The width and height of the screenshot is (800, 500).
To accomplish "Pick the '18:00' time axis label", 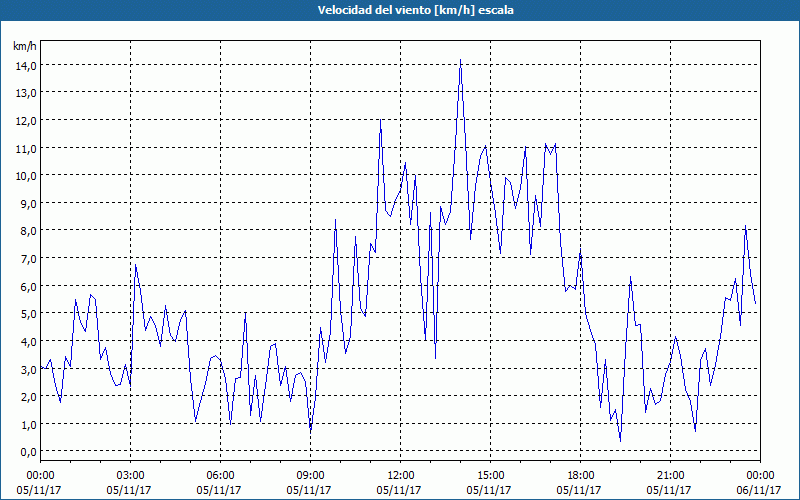I will click(x=580, y=476).
